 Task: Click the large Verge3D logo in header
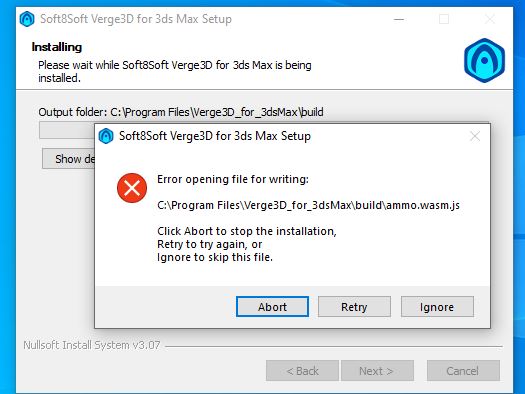pos(484,61)
